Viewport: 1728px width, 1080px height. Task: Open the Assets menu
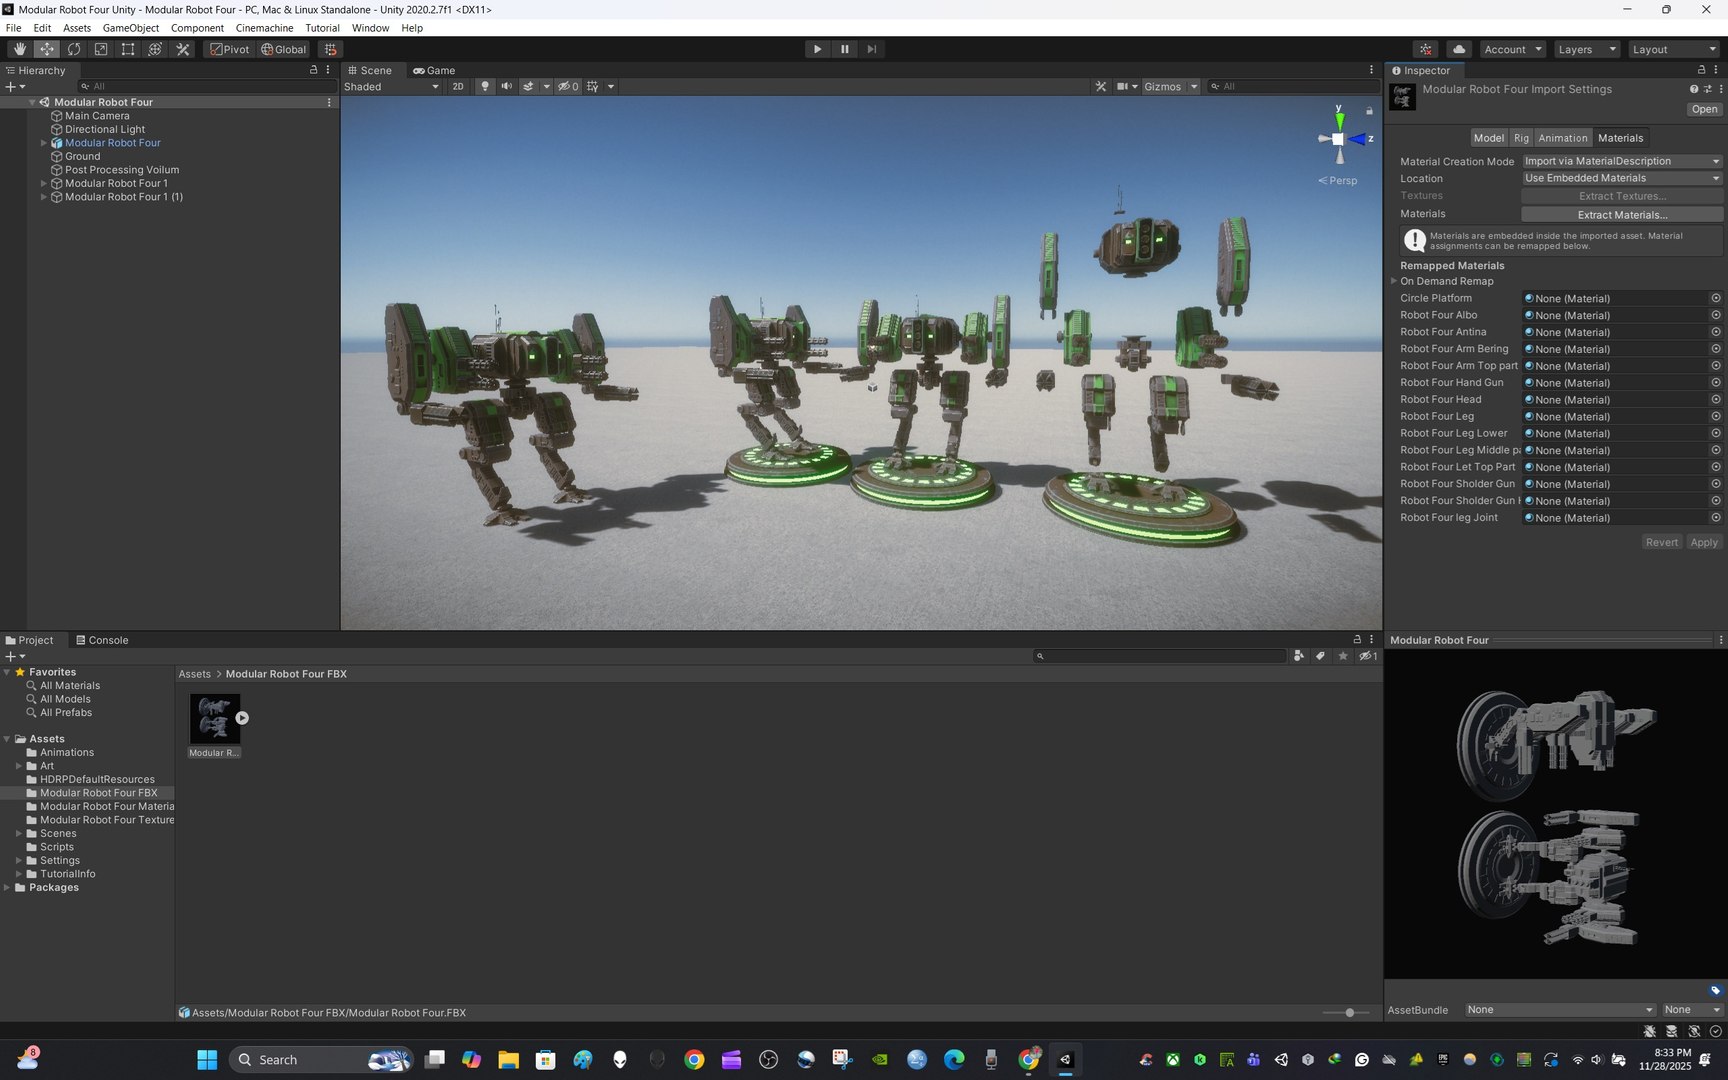(77, 28)
